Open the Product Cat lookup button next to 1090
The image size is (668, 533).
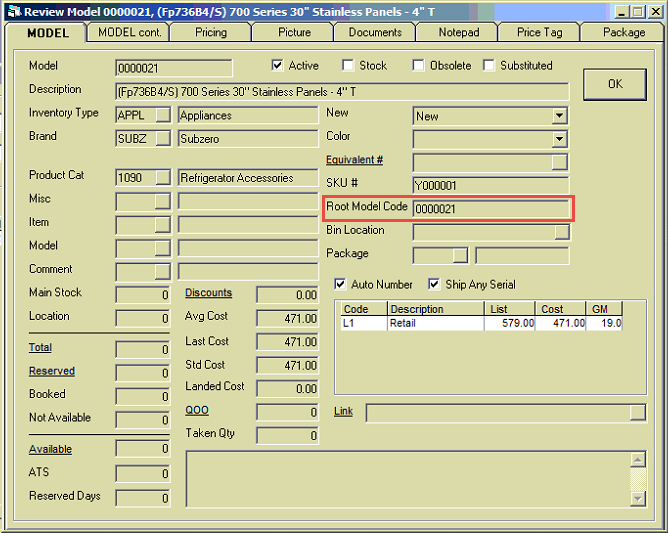coord(163,178)
